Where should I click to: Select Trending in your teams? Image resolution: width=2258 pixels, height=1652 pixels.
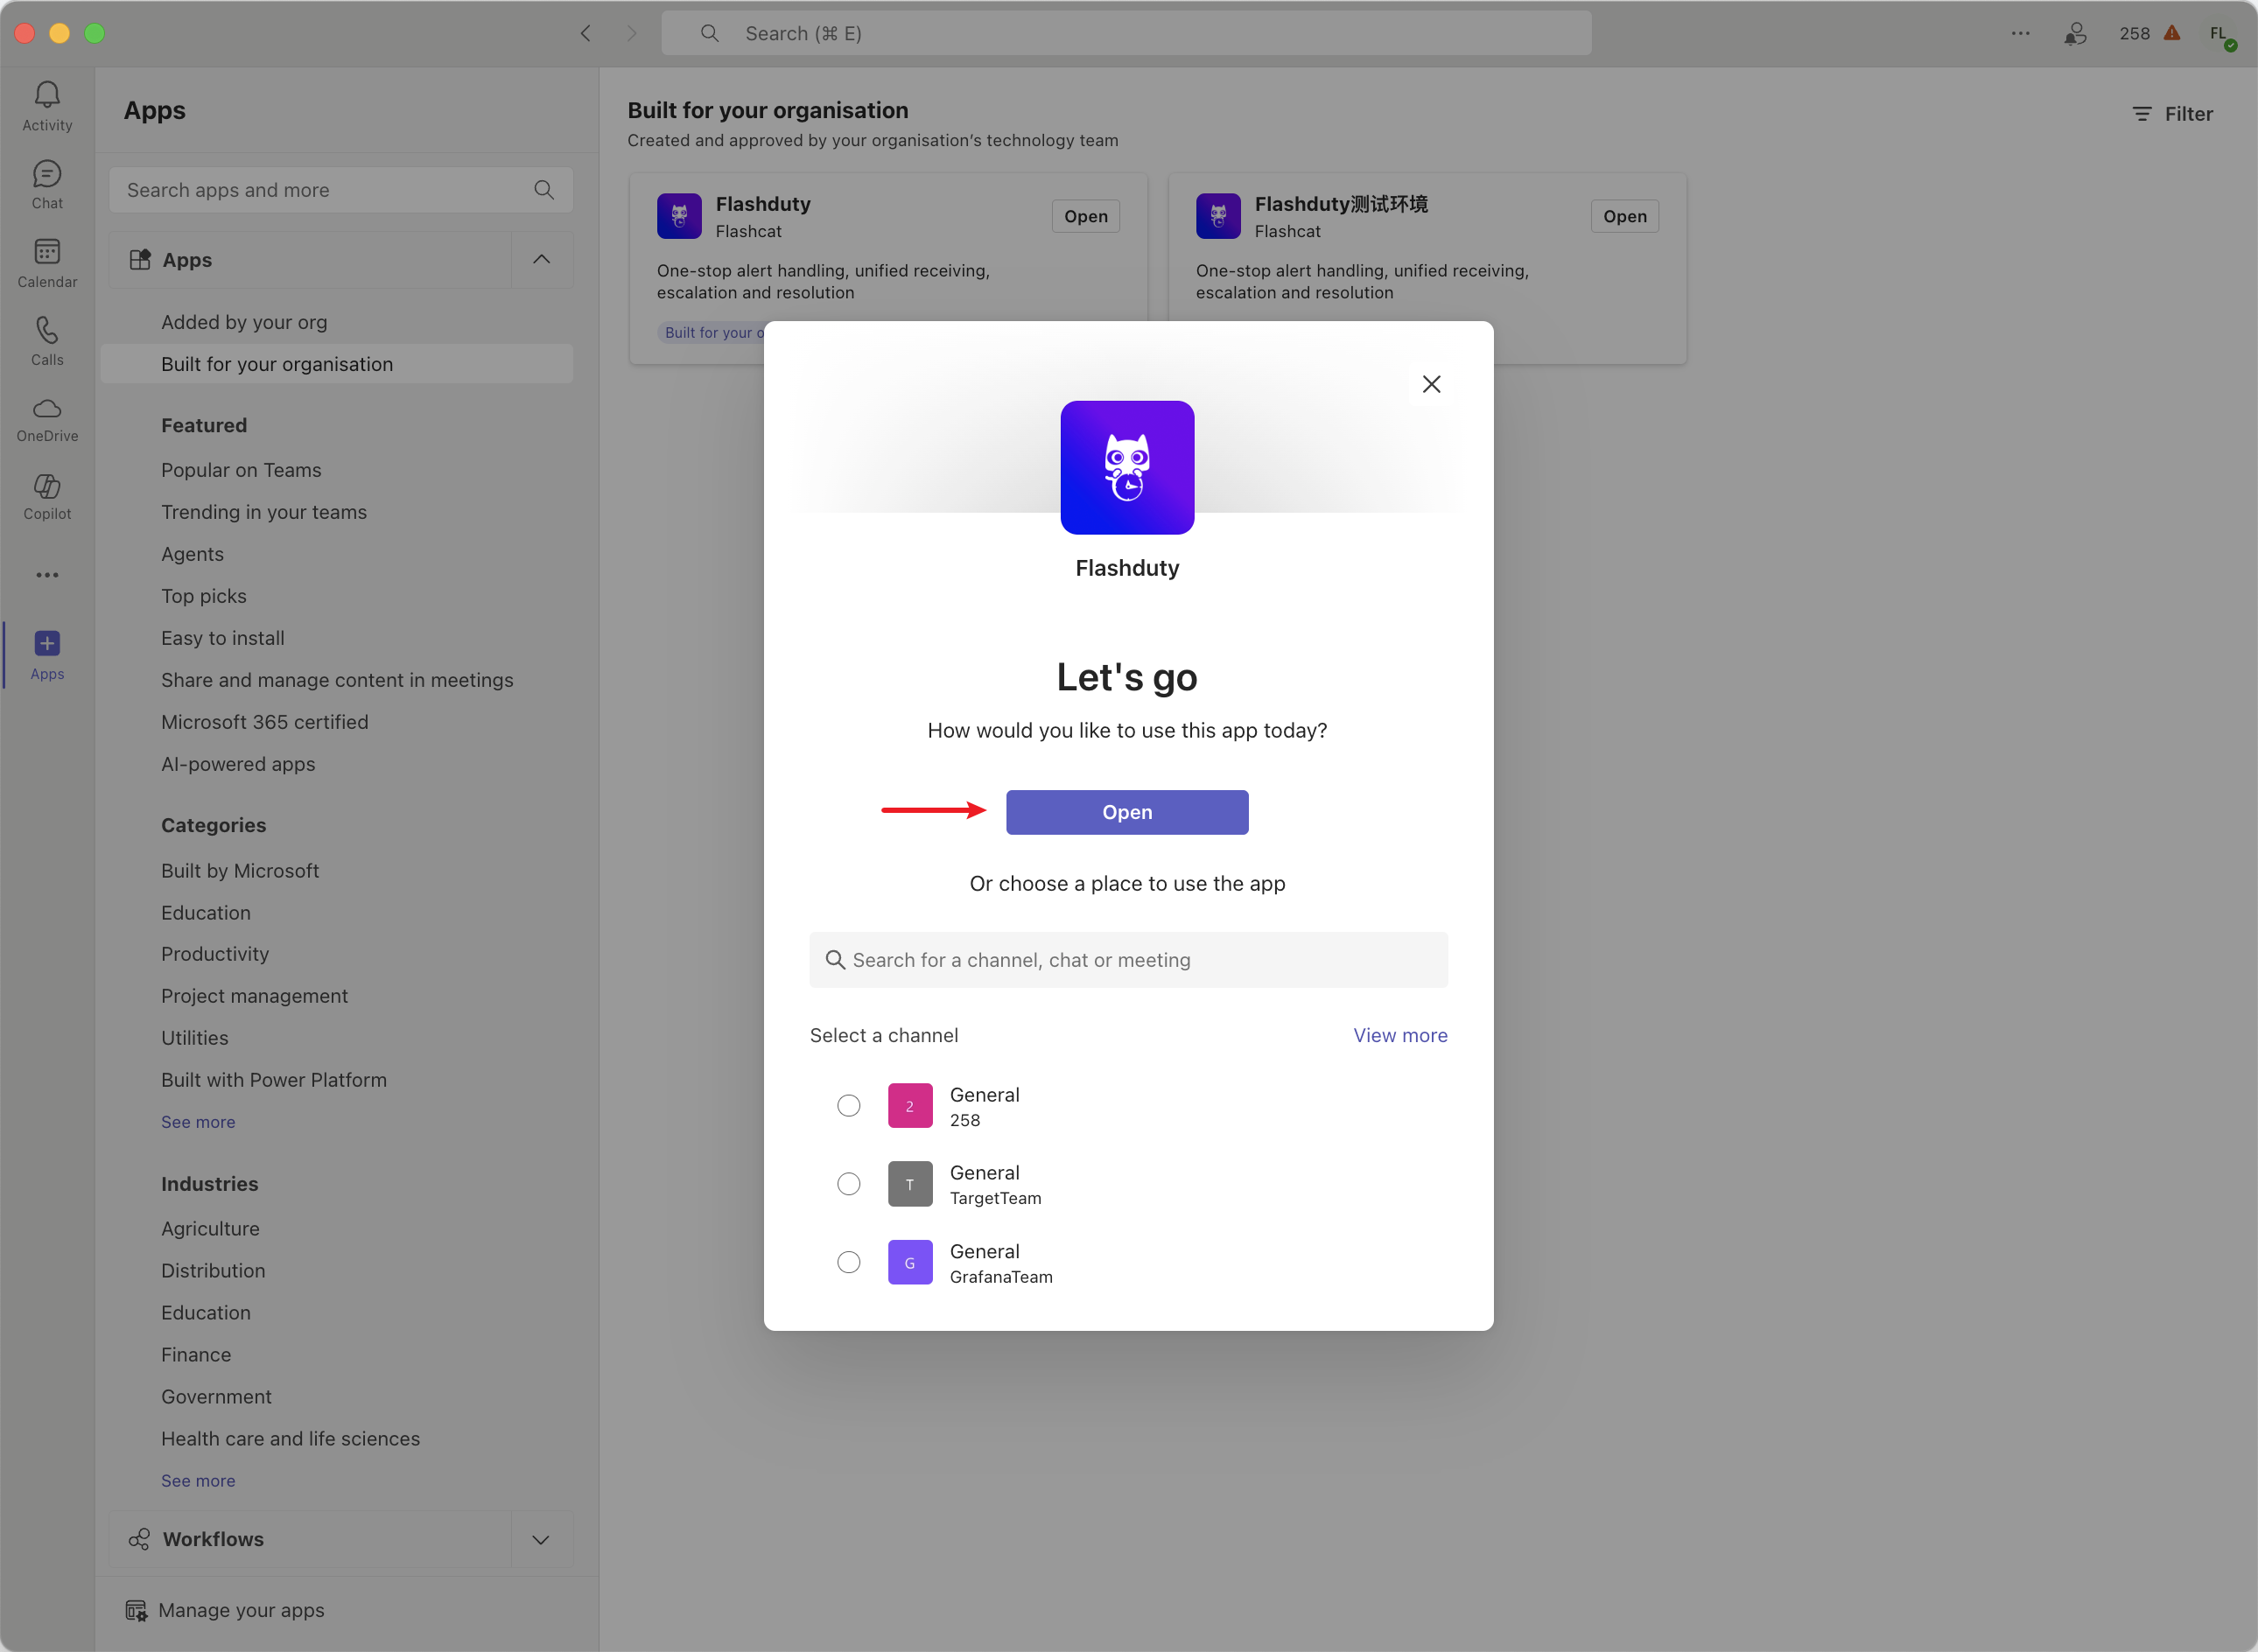(264, 512)
